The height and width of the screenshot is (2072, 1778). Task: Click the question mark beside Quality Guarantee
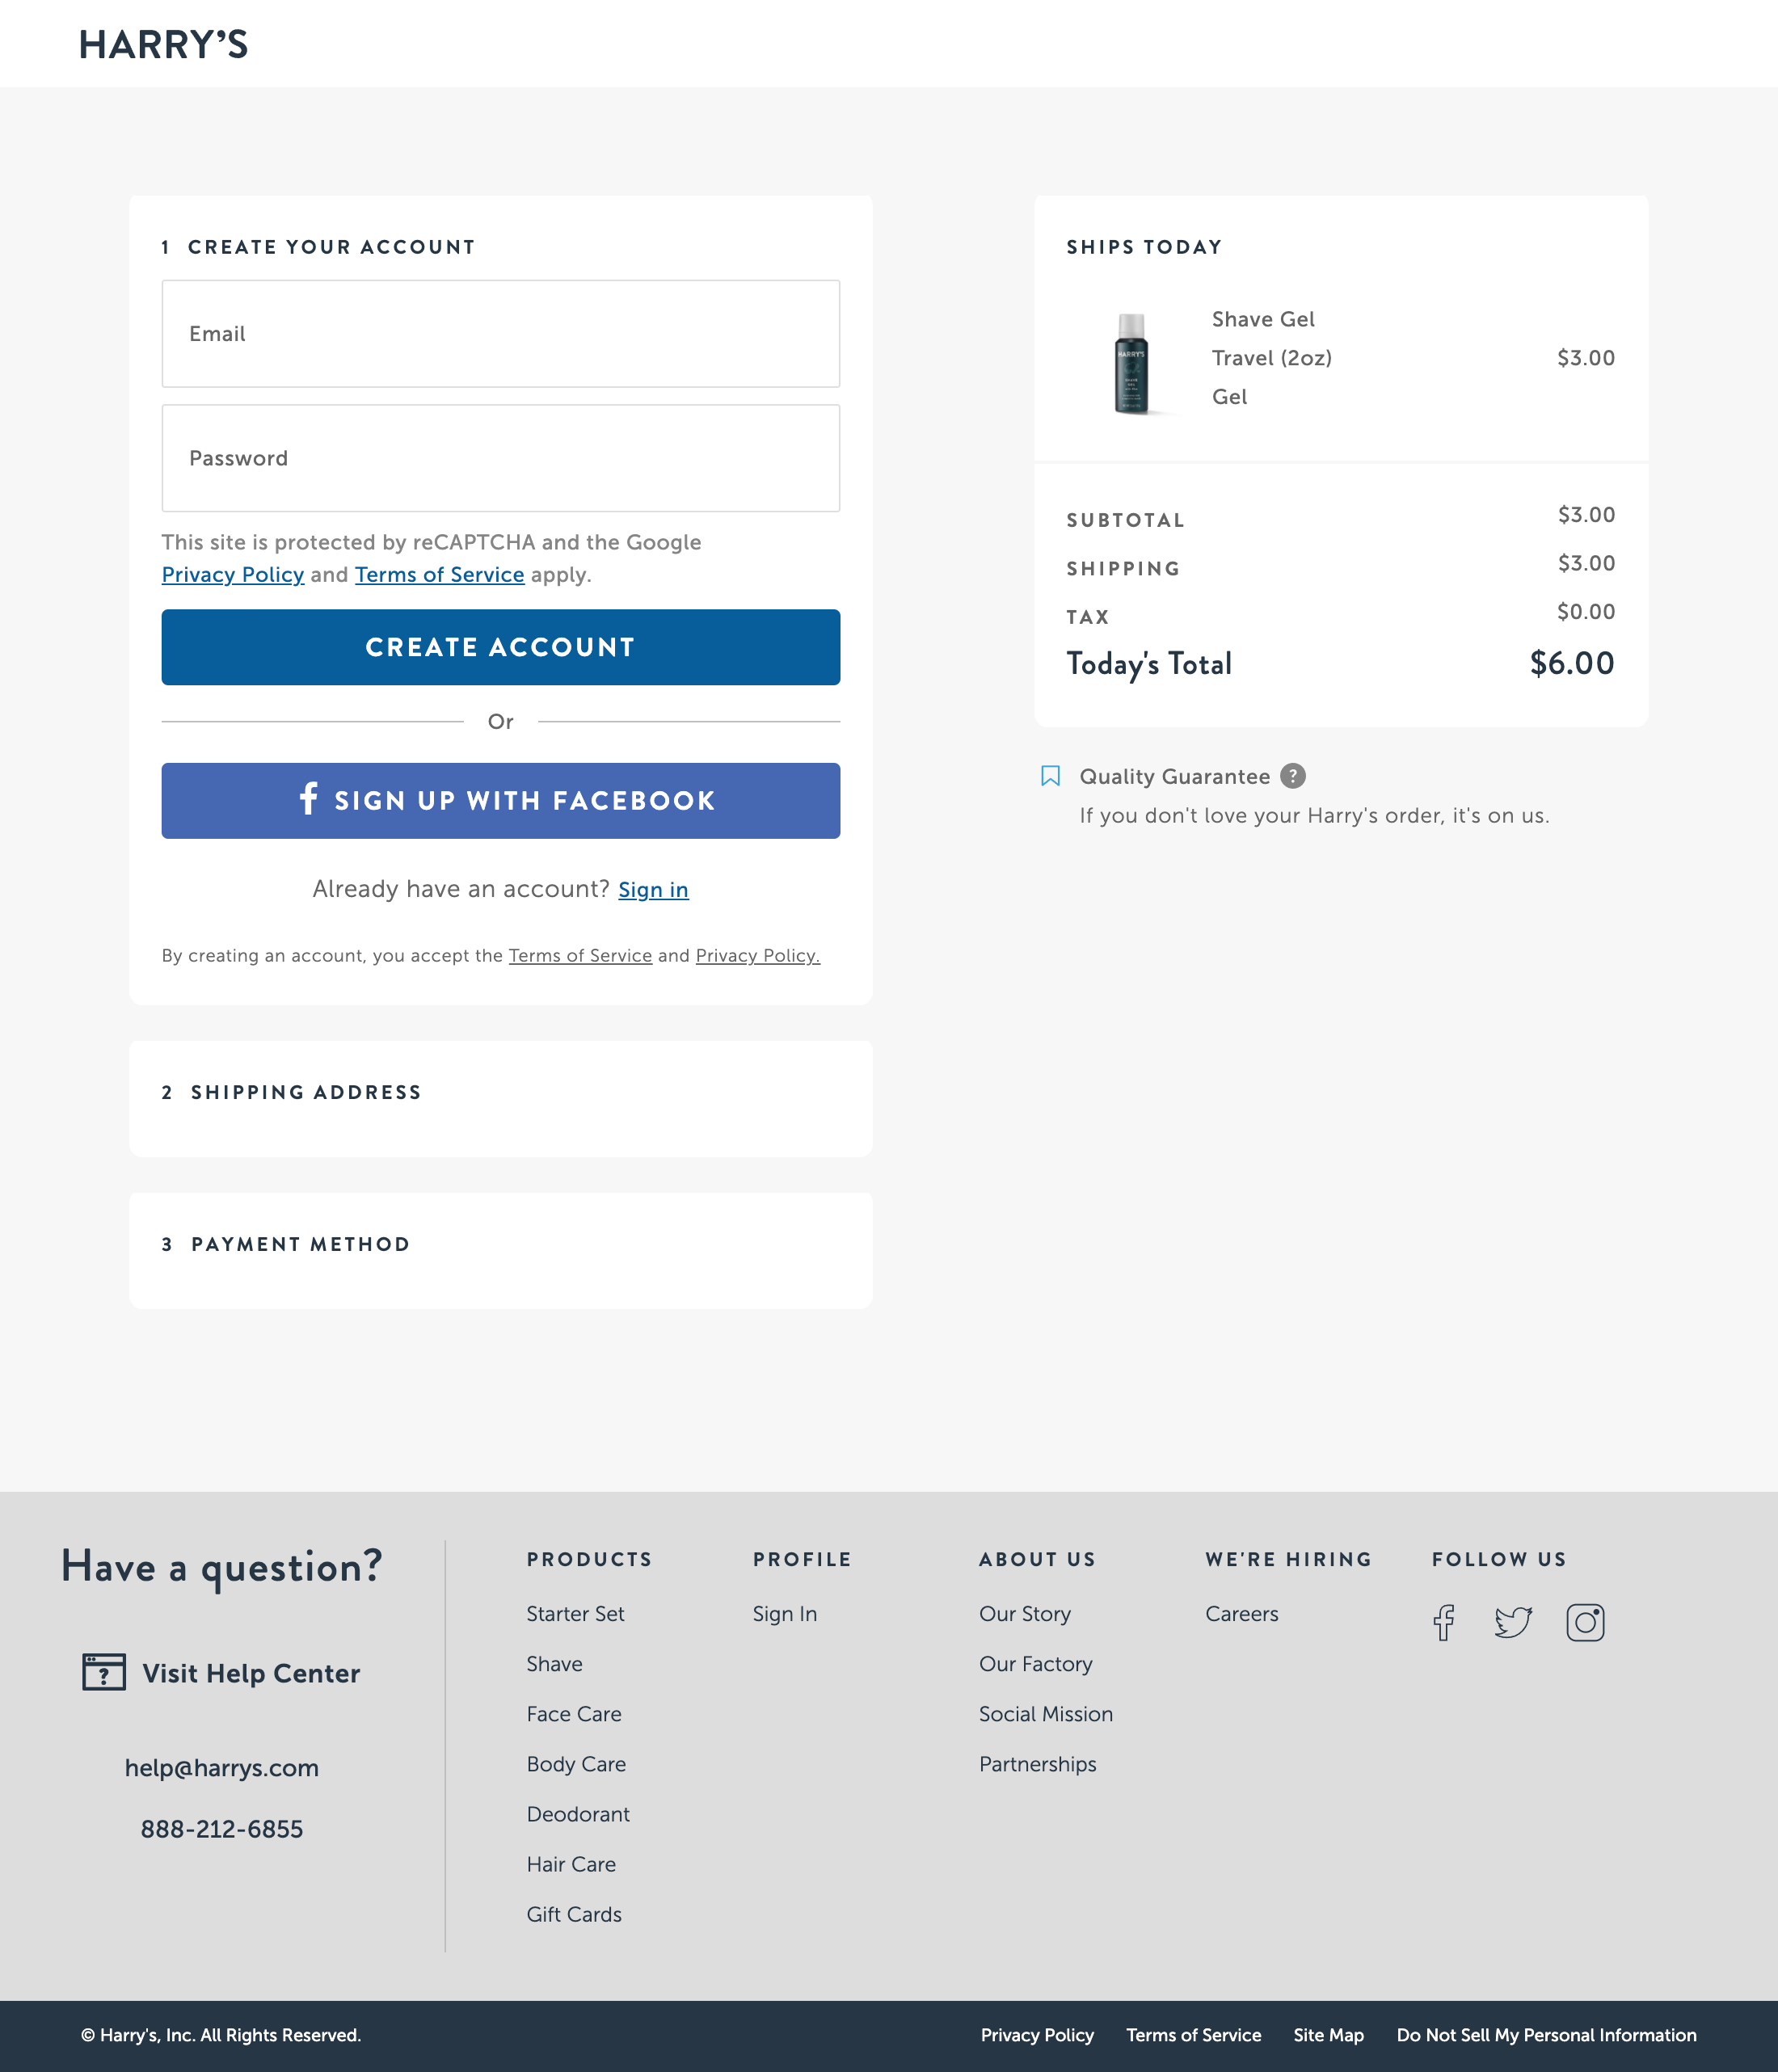pos(1293,776)
